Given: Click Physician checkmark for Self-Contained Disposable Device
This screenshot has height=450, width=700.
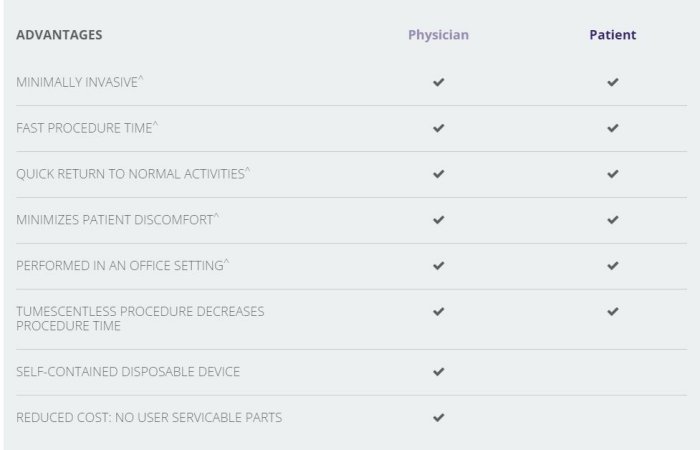Looking at the screenshot, I should point(438,372).
